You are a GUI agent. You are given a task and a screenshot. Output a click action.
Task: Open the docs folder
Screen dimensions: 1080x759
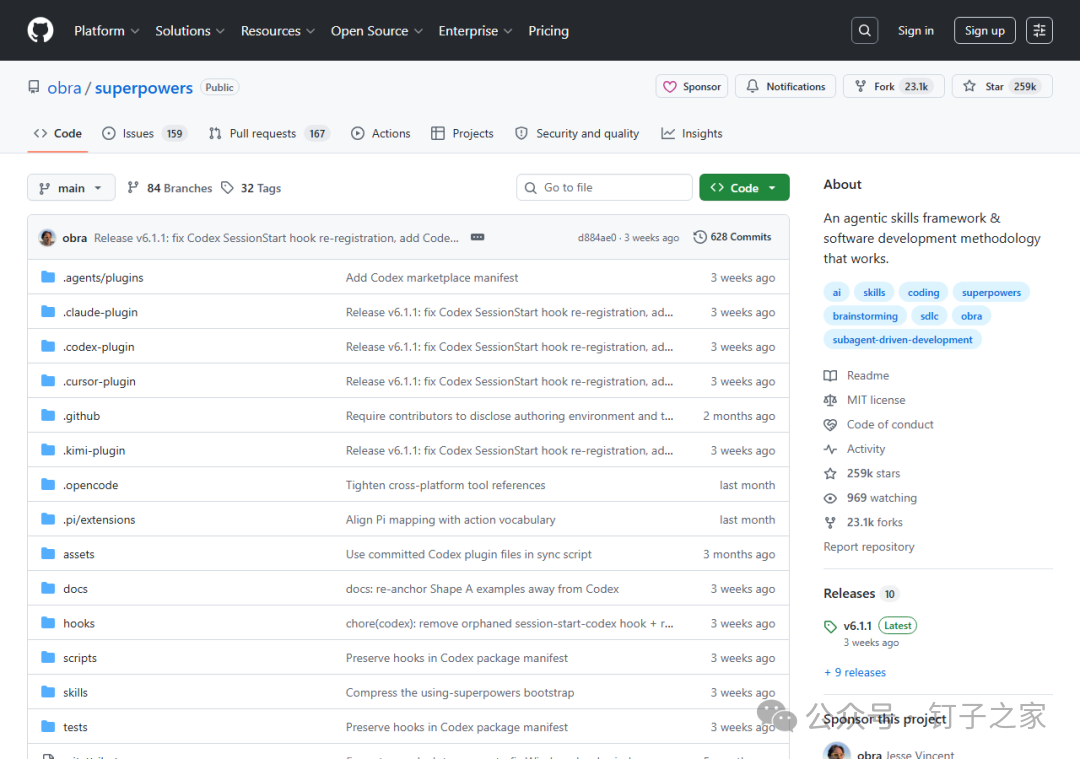pyautogui.click(x=75, y=589)
